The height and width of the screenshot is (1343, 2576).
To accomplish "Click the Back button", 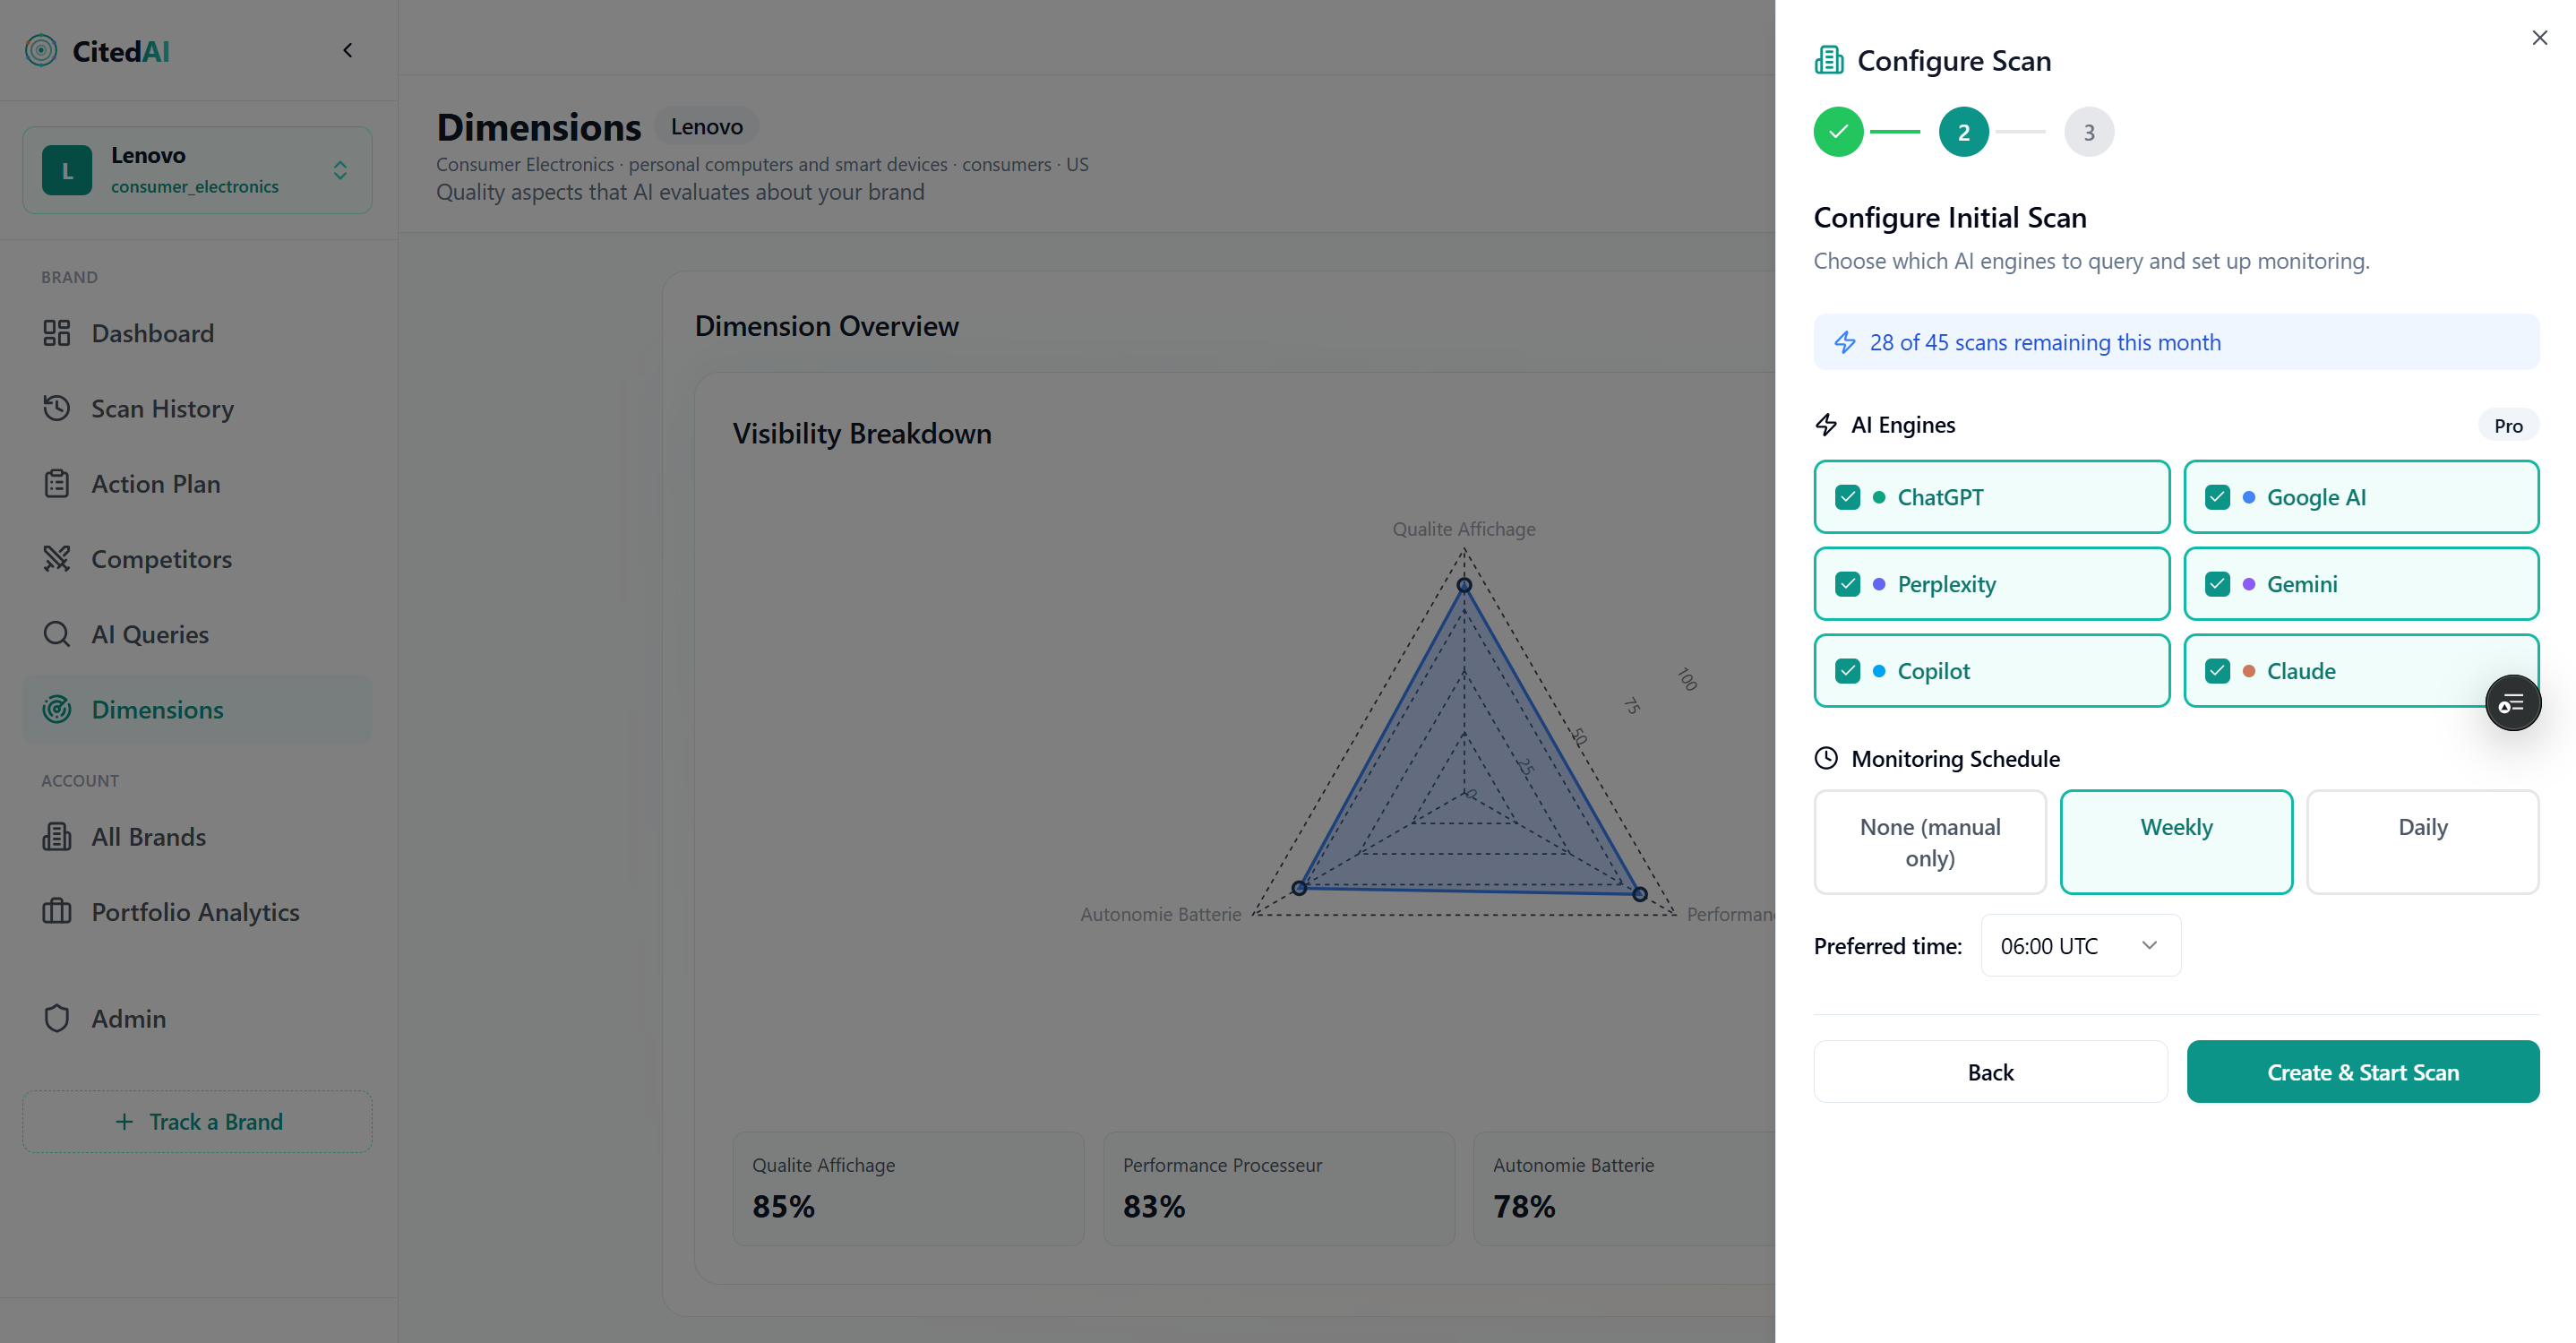I will pos(1990,1072).
